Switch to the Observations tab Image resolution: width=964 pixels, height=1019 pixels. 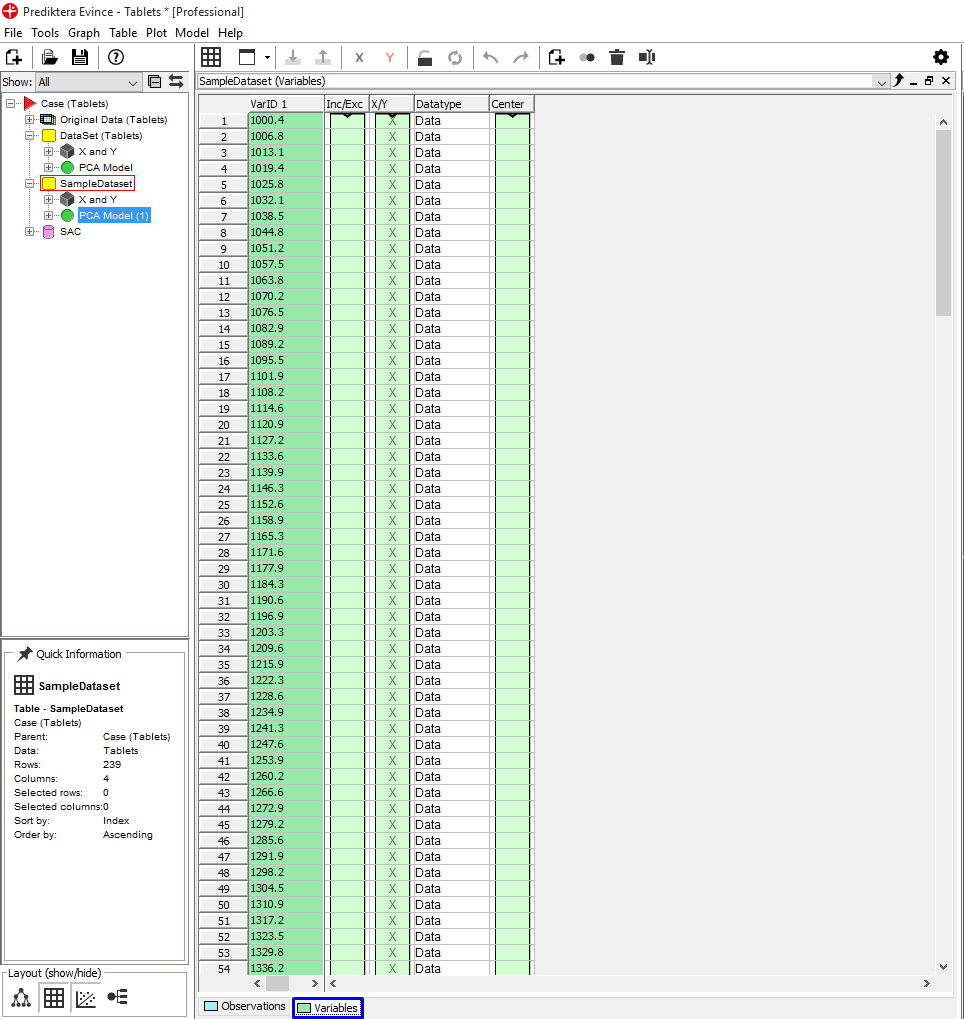pos(245,1007)
